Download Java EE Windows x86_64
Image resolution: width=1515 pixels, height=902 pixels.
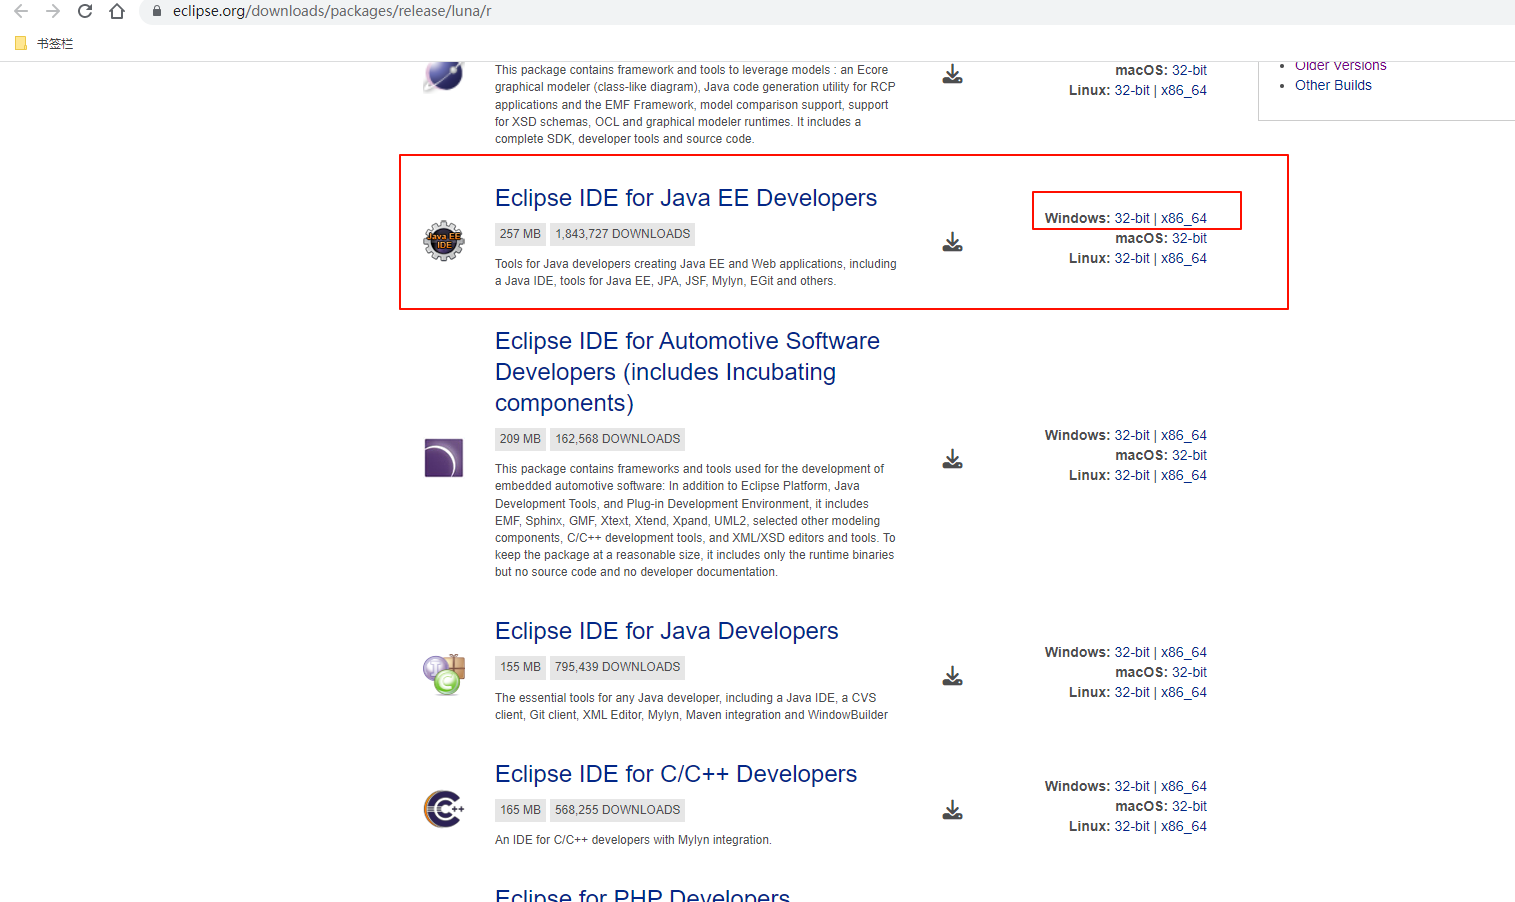pyautogui.click(x=1184, y=218)
